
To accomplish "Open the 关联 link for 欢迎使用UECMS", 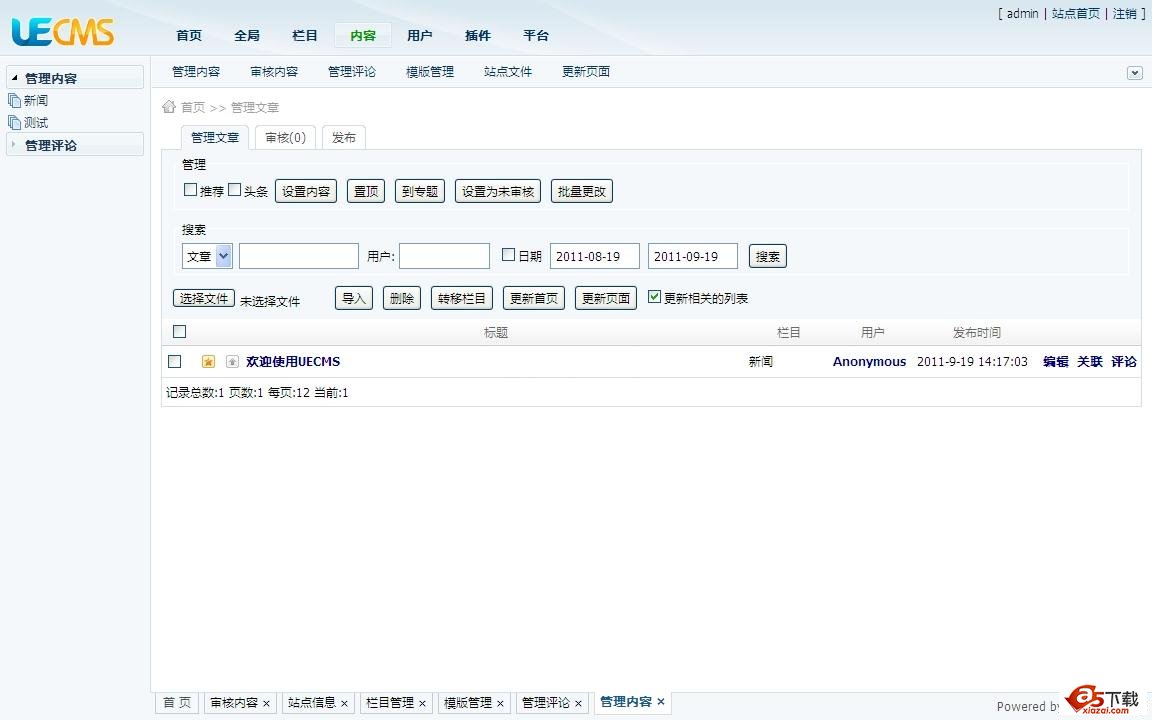I will [x=1090, y=361].
